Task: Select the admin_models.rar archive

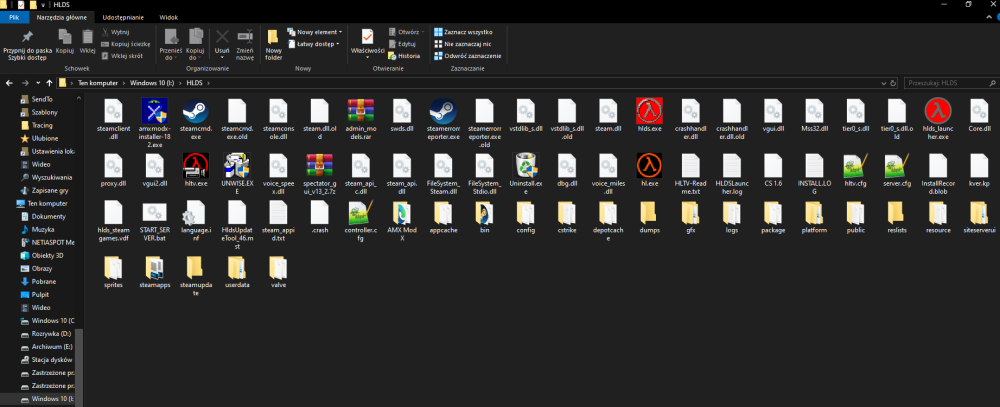Action: pyautogui.click(x=361, y=108)
